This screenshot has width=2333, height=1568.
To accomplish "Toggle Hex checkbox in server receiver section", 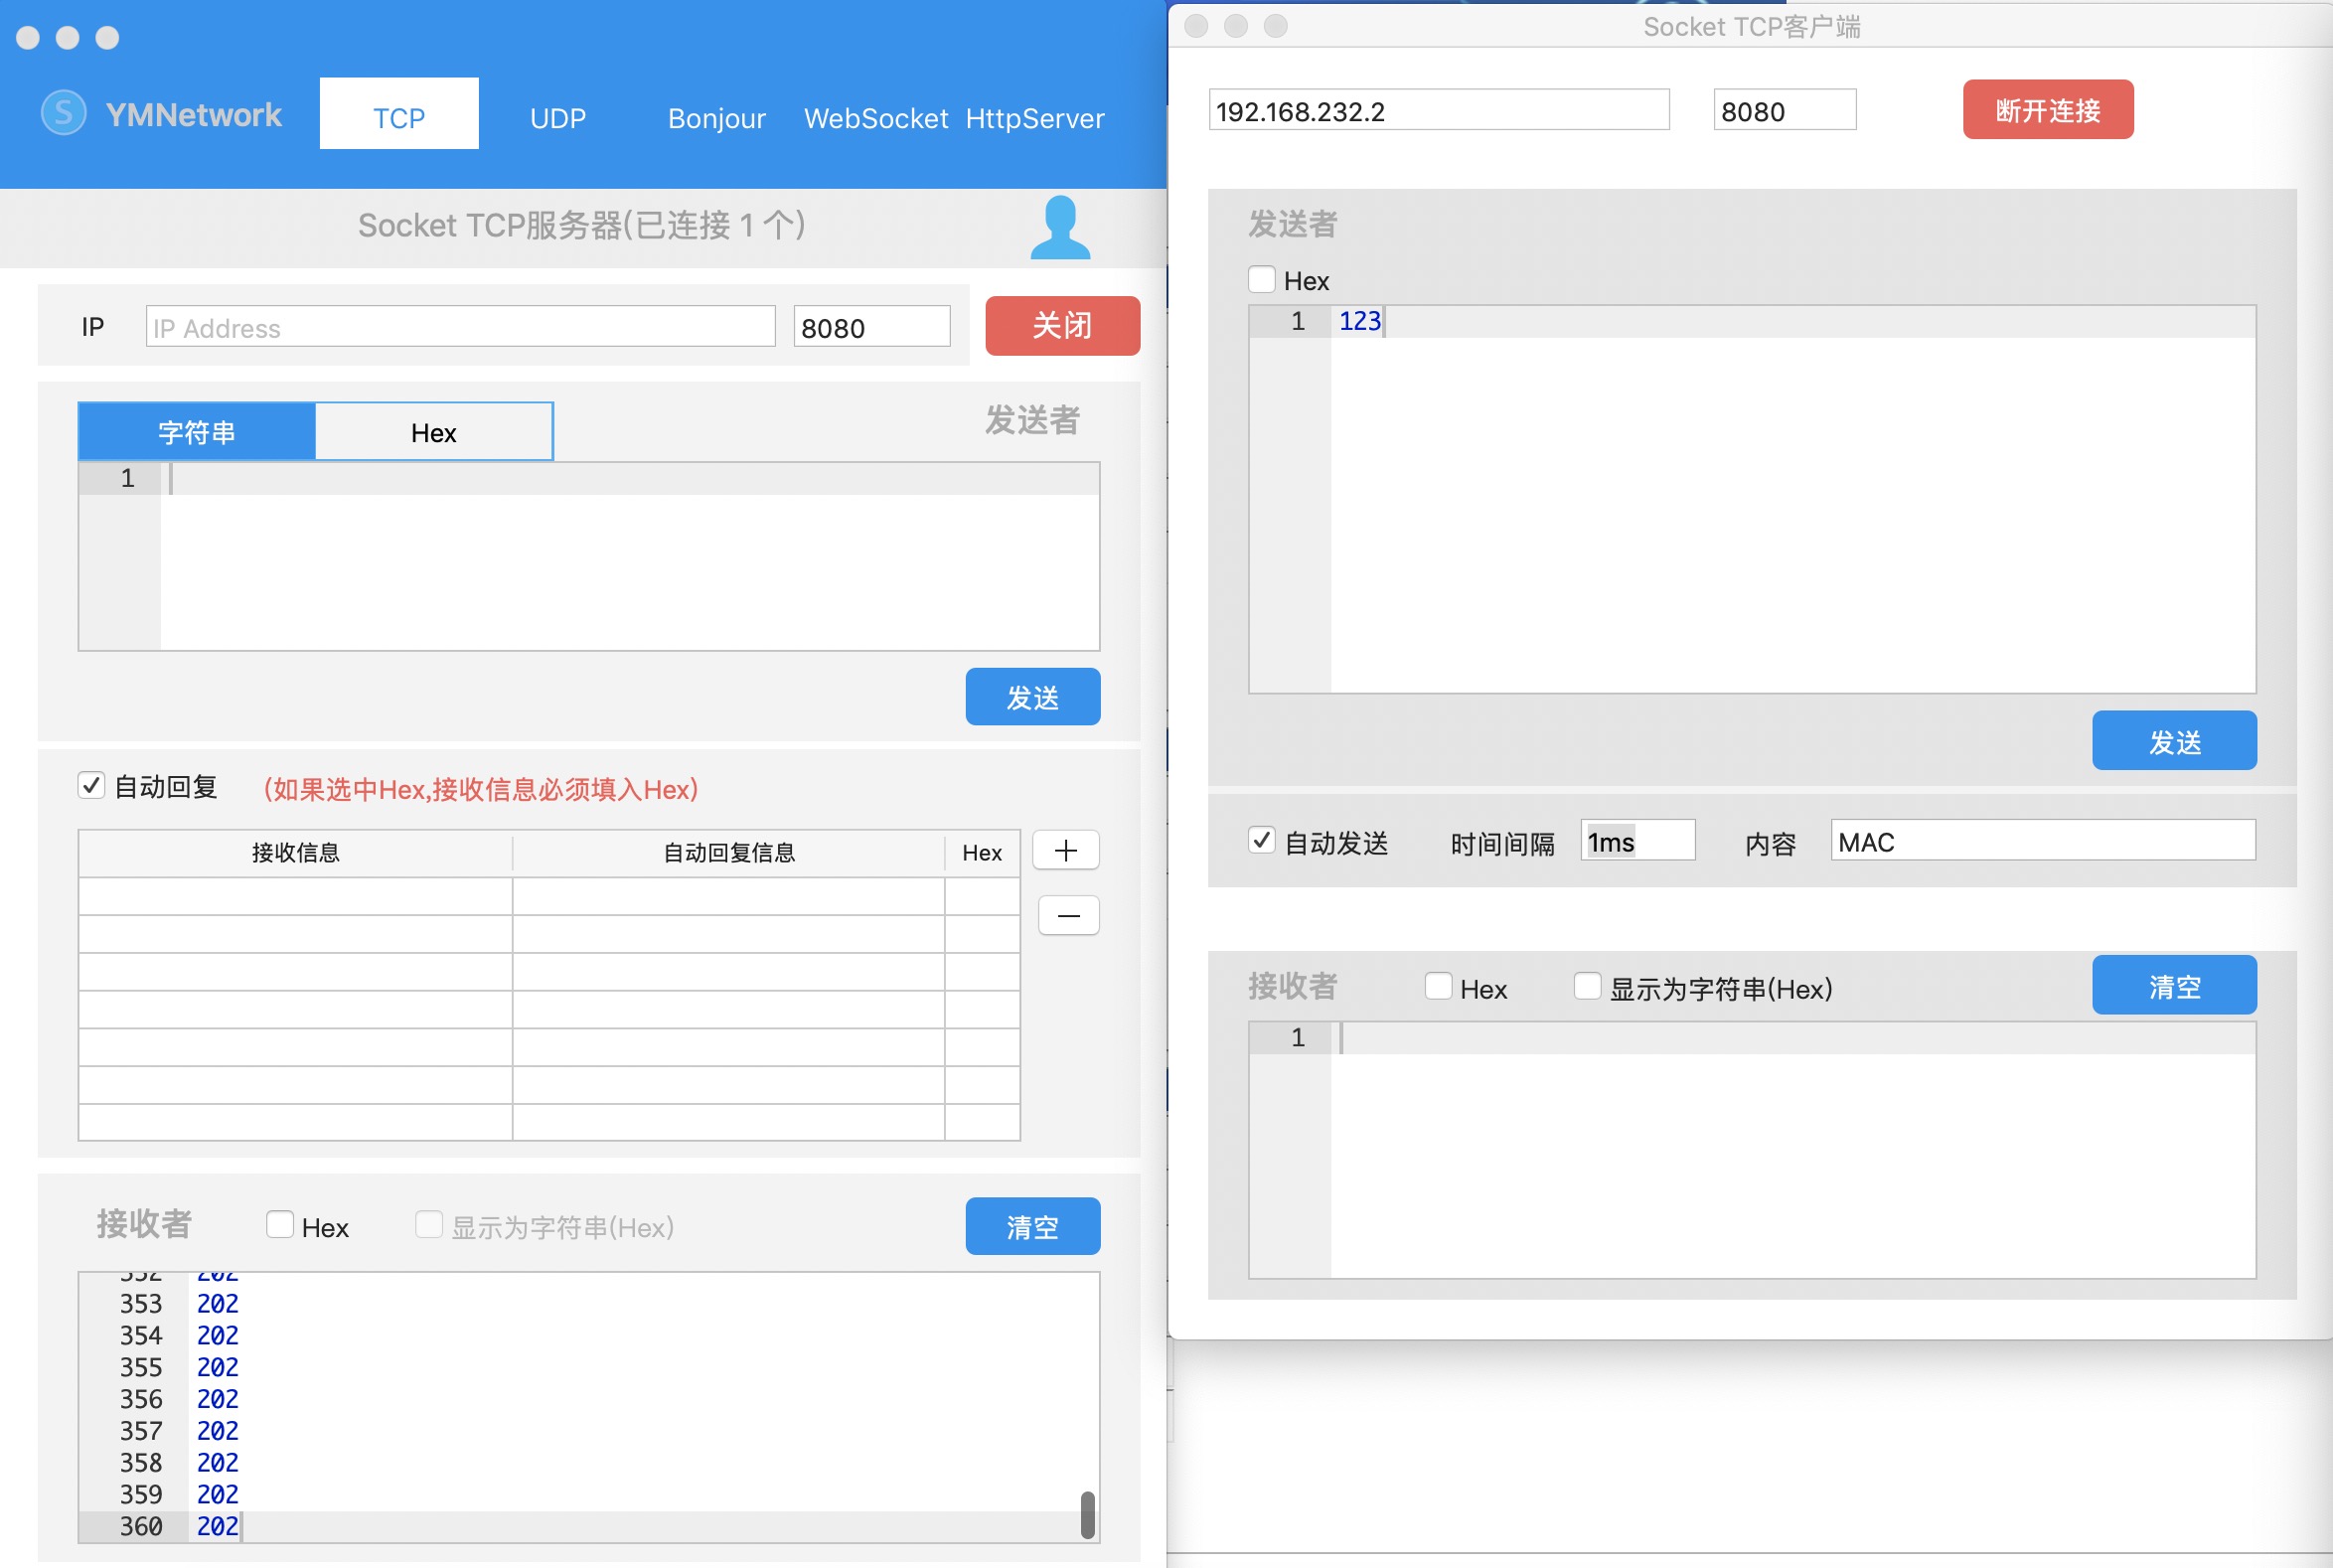I will click(x=280, y=1225).
